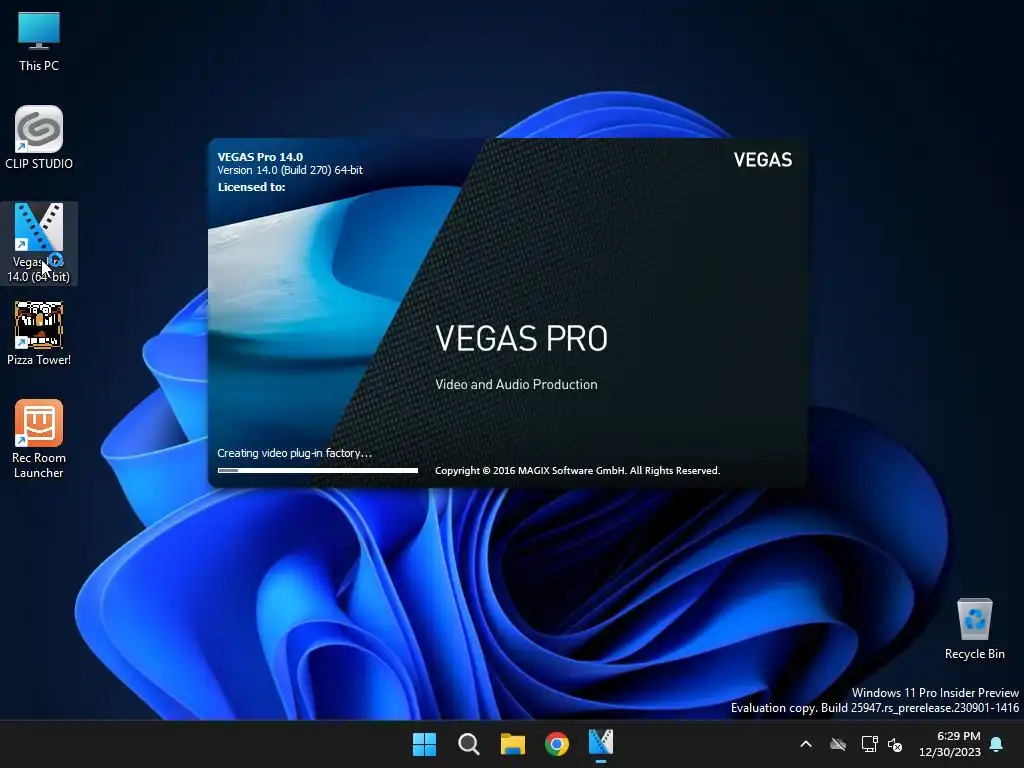Viewport: 1024px width, 768px height.
Task: Click the MAGIX copyright notice text
Action: tap(577, 471)
